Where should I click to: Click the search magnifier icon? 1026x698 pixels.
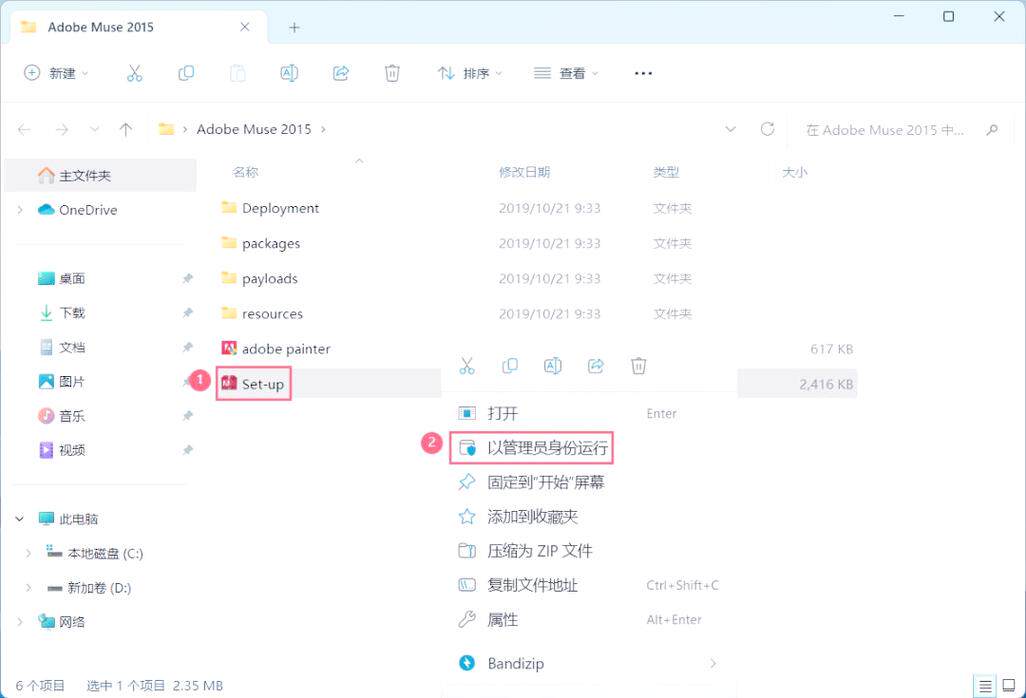[992, 130]
